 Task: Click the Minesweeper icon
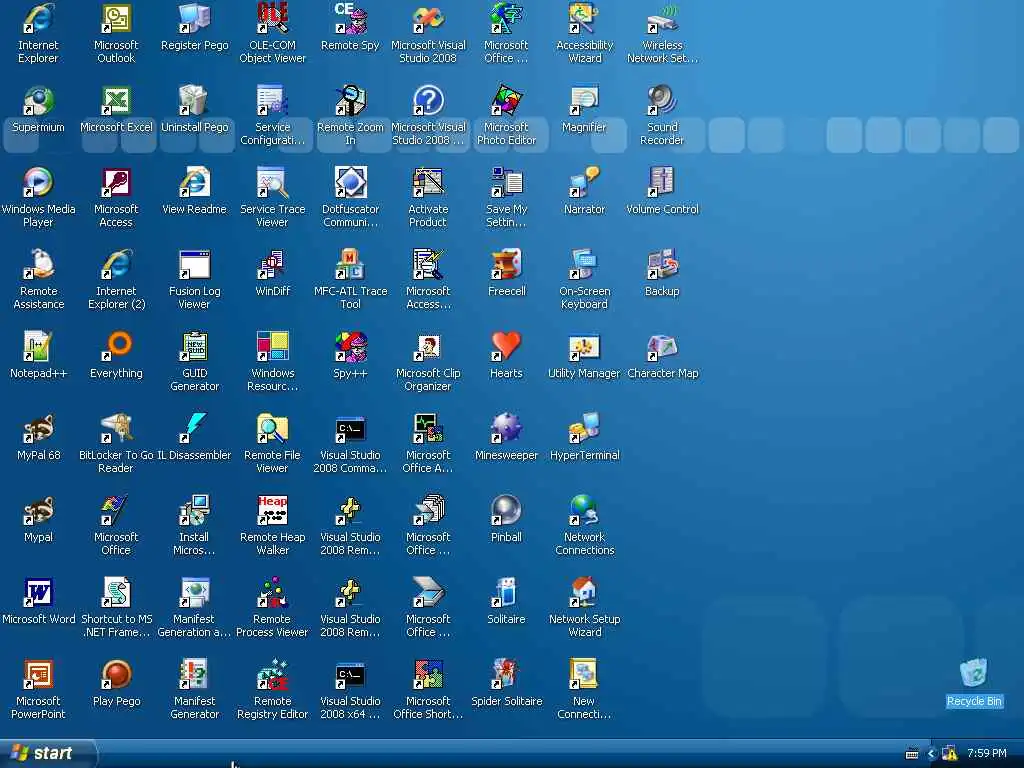click(x=507, y=429)
